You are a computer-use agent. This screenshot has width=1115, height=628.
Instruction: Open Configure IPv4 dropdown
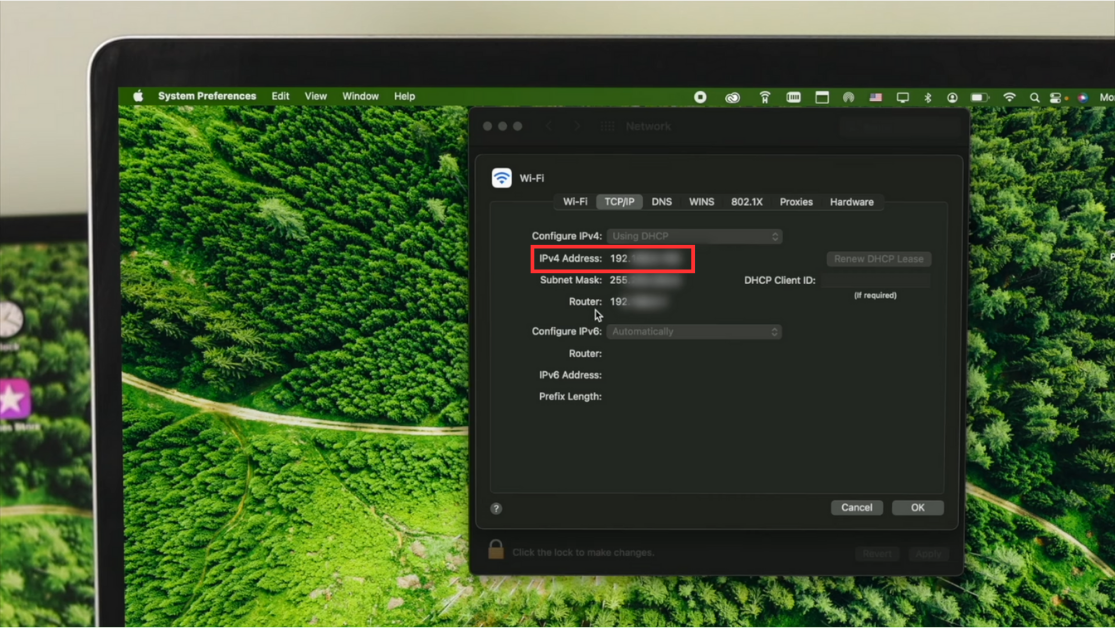click(x=695, y=236)
